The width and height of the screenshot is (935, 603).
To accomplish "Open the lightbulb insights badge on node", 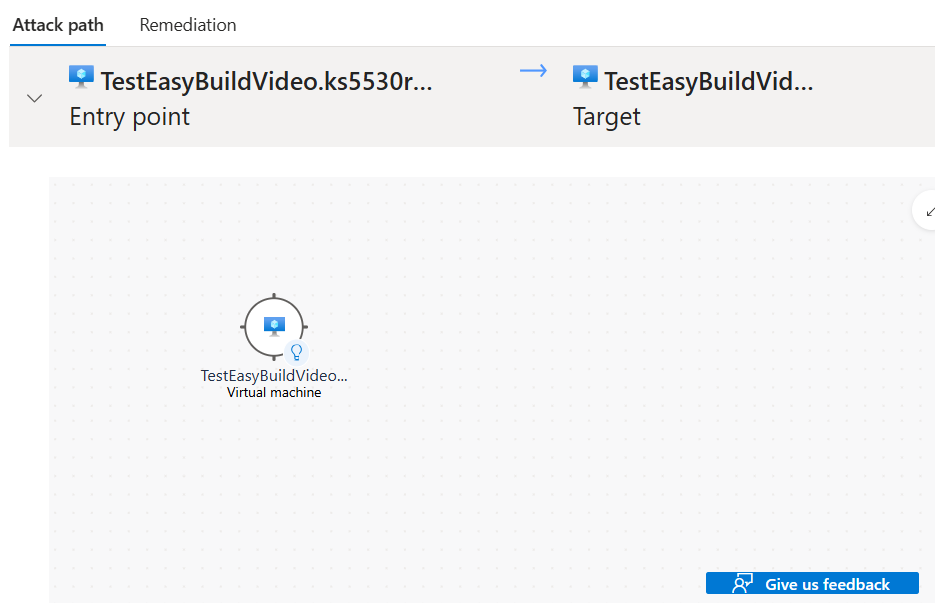I will click(x=296, y=352).
